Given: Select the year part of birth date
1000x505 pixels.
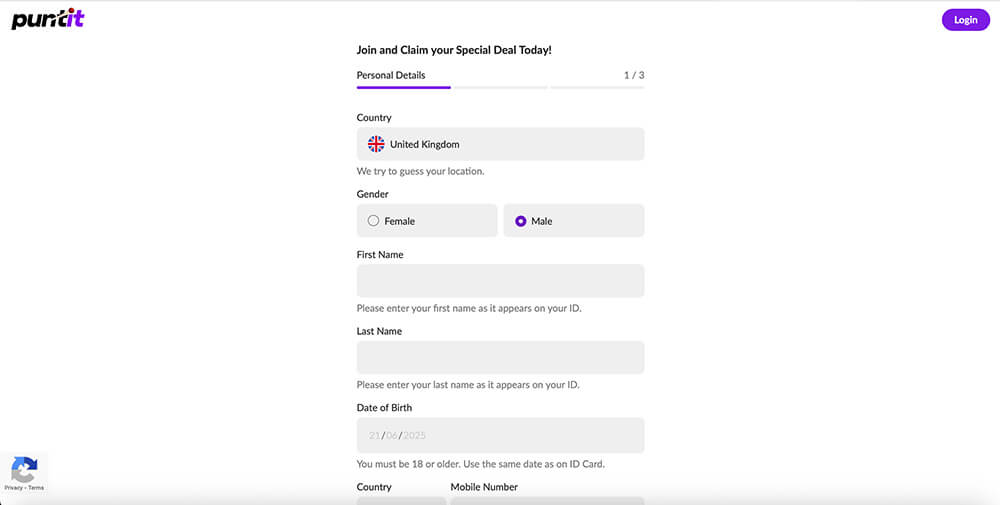Looking at the screenshot, I should (x=415, y=435).
